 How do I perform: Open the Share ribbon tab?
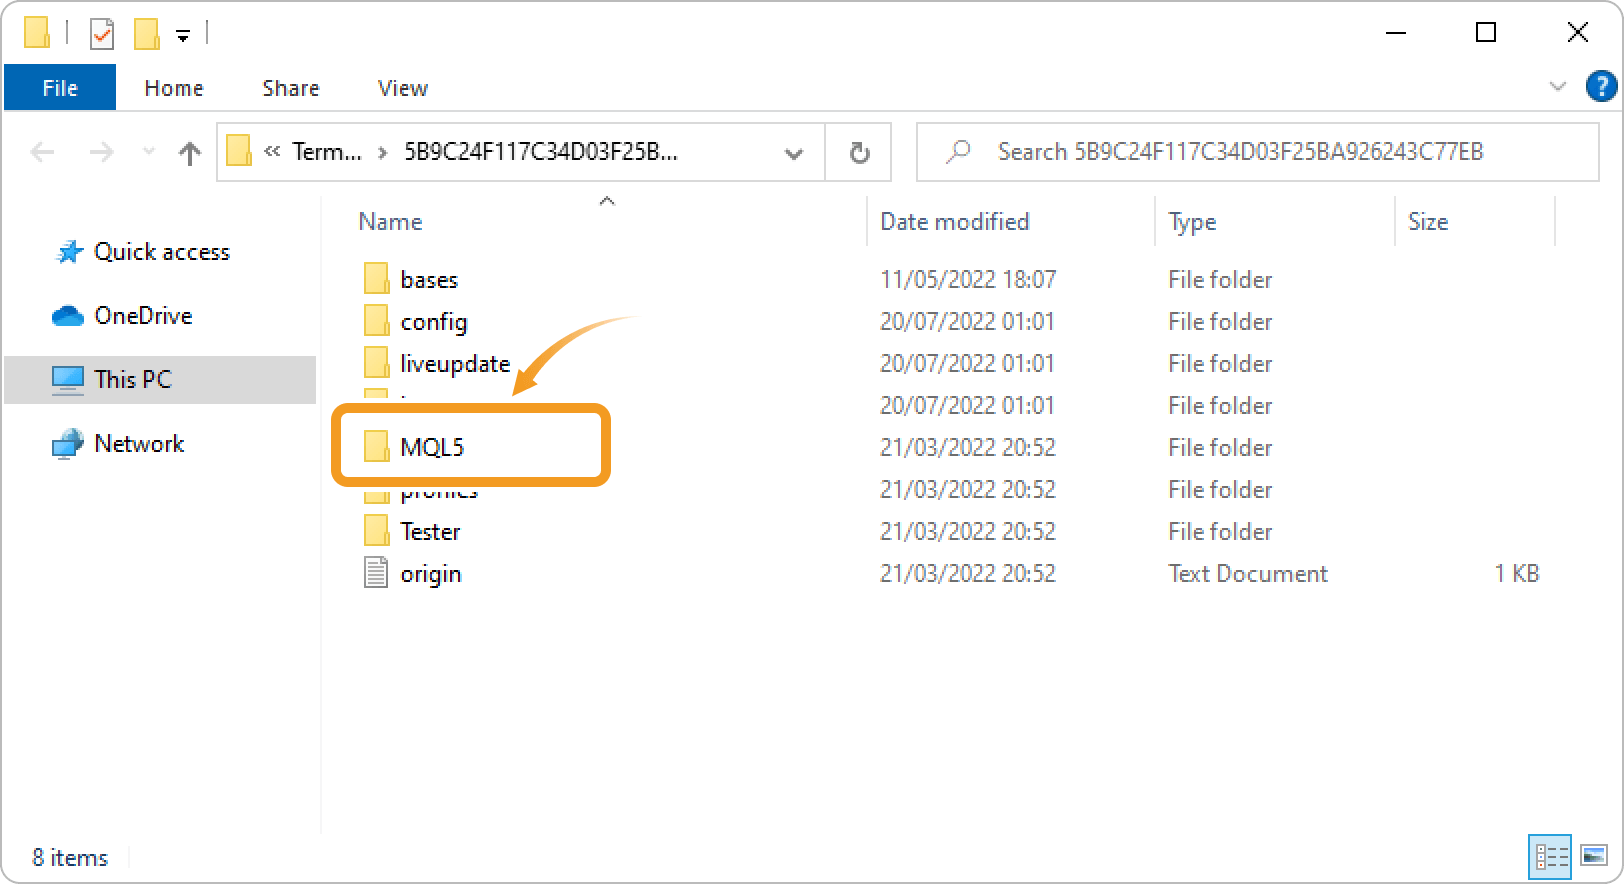click(x=290, y=88)
